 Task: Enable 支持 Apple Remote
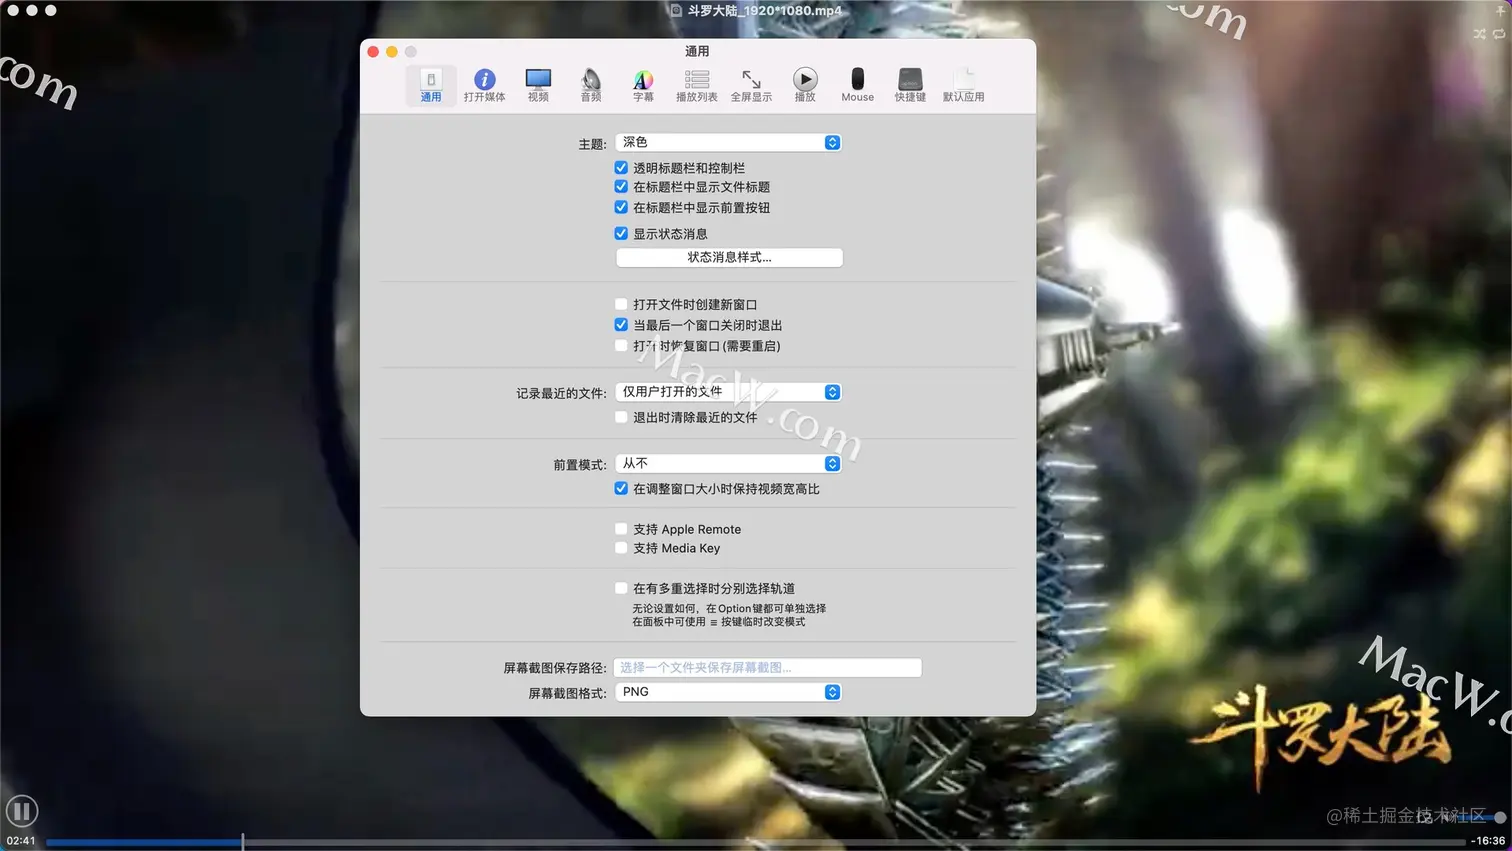(x=621, y=529)
